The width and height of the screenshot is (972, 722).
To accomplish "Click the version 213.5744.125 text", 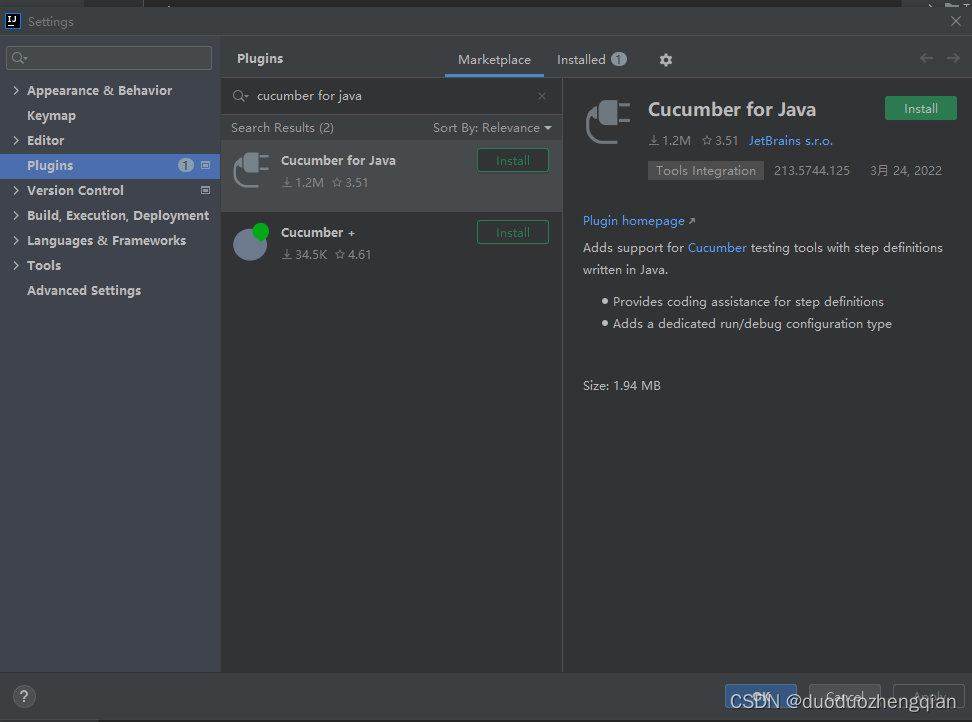I will click(x=811, y=170).
